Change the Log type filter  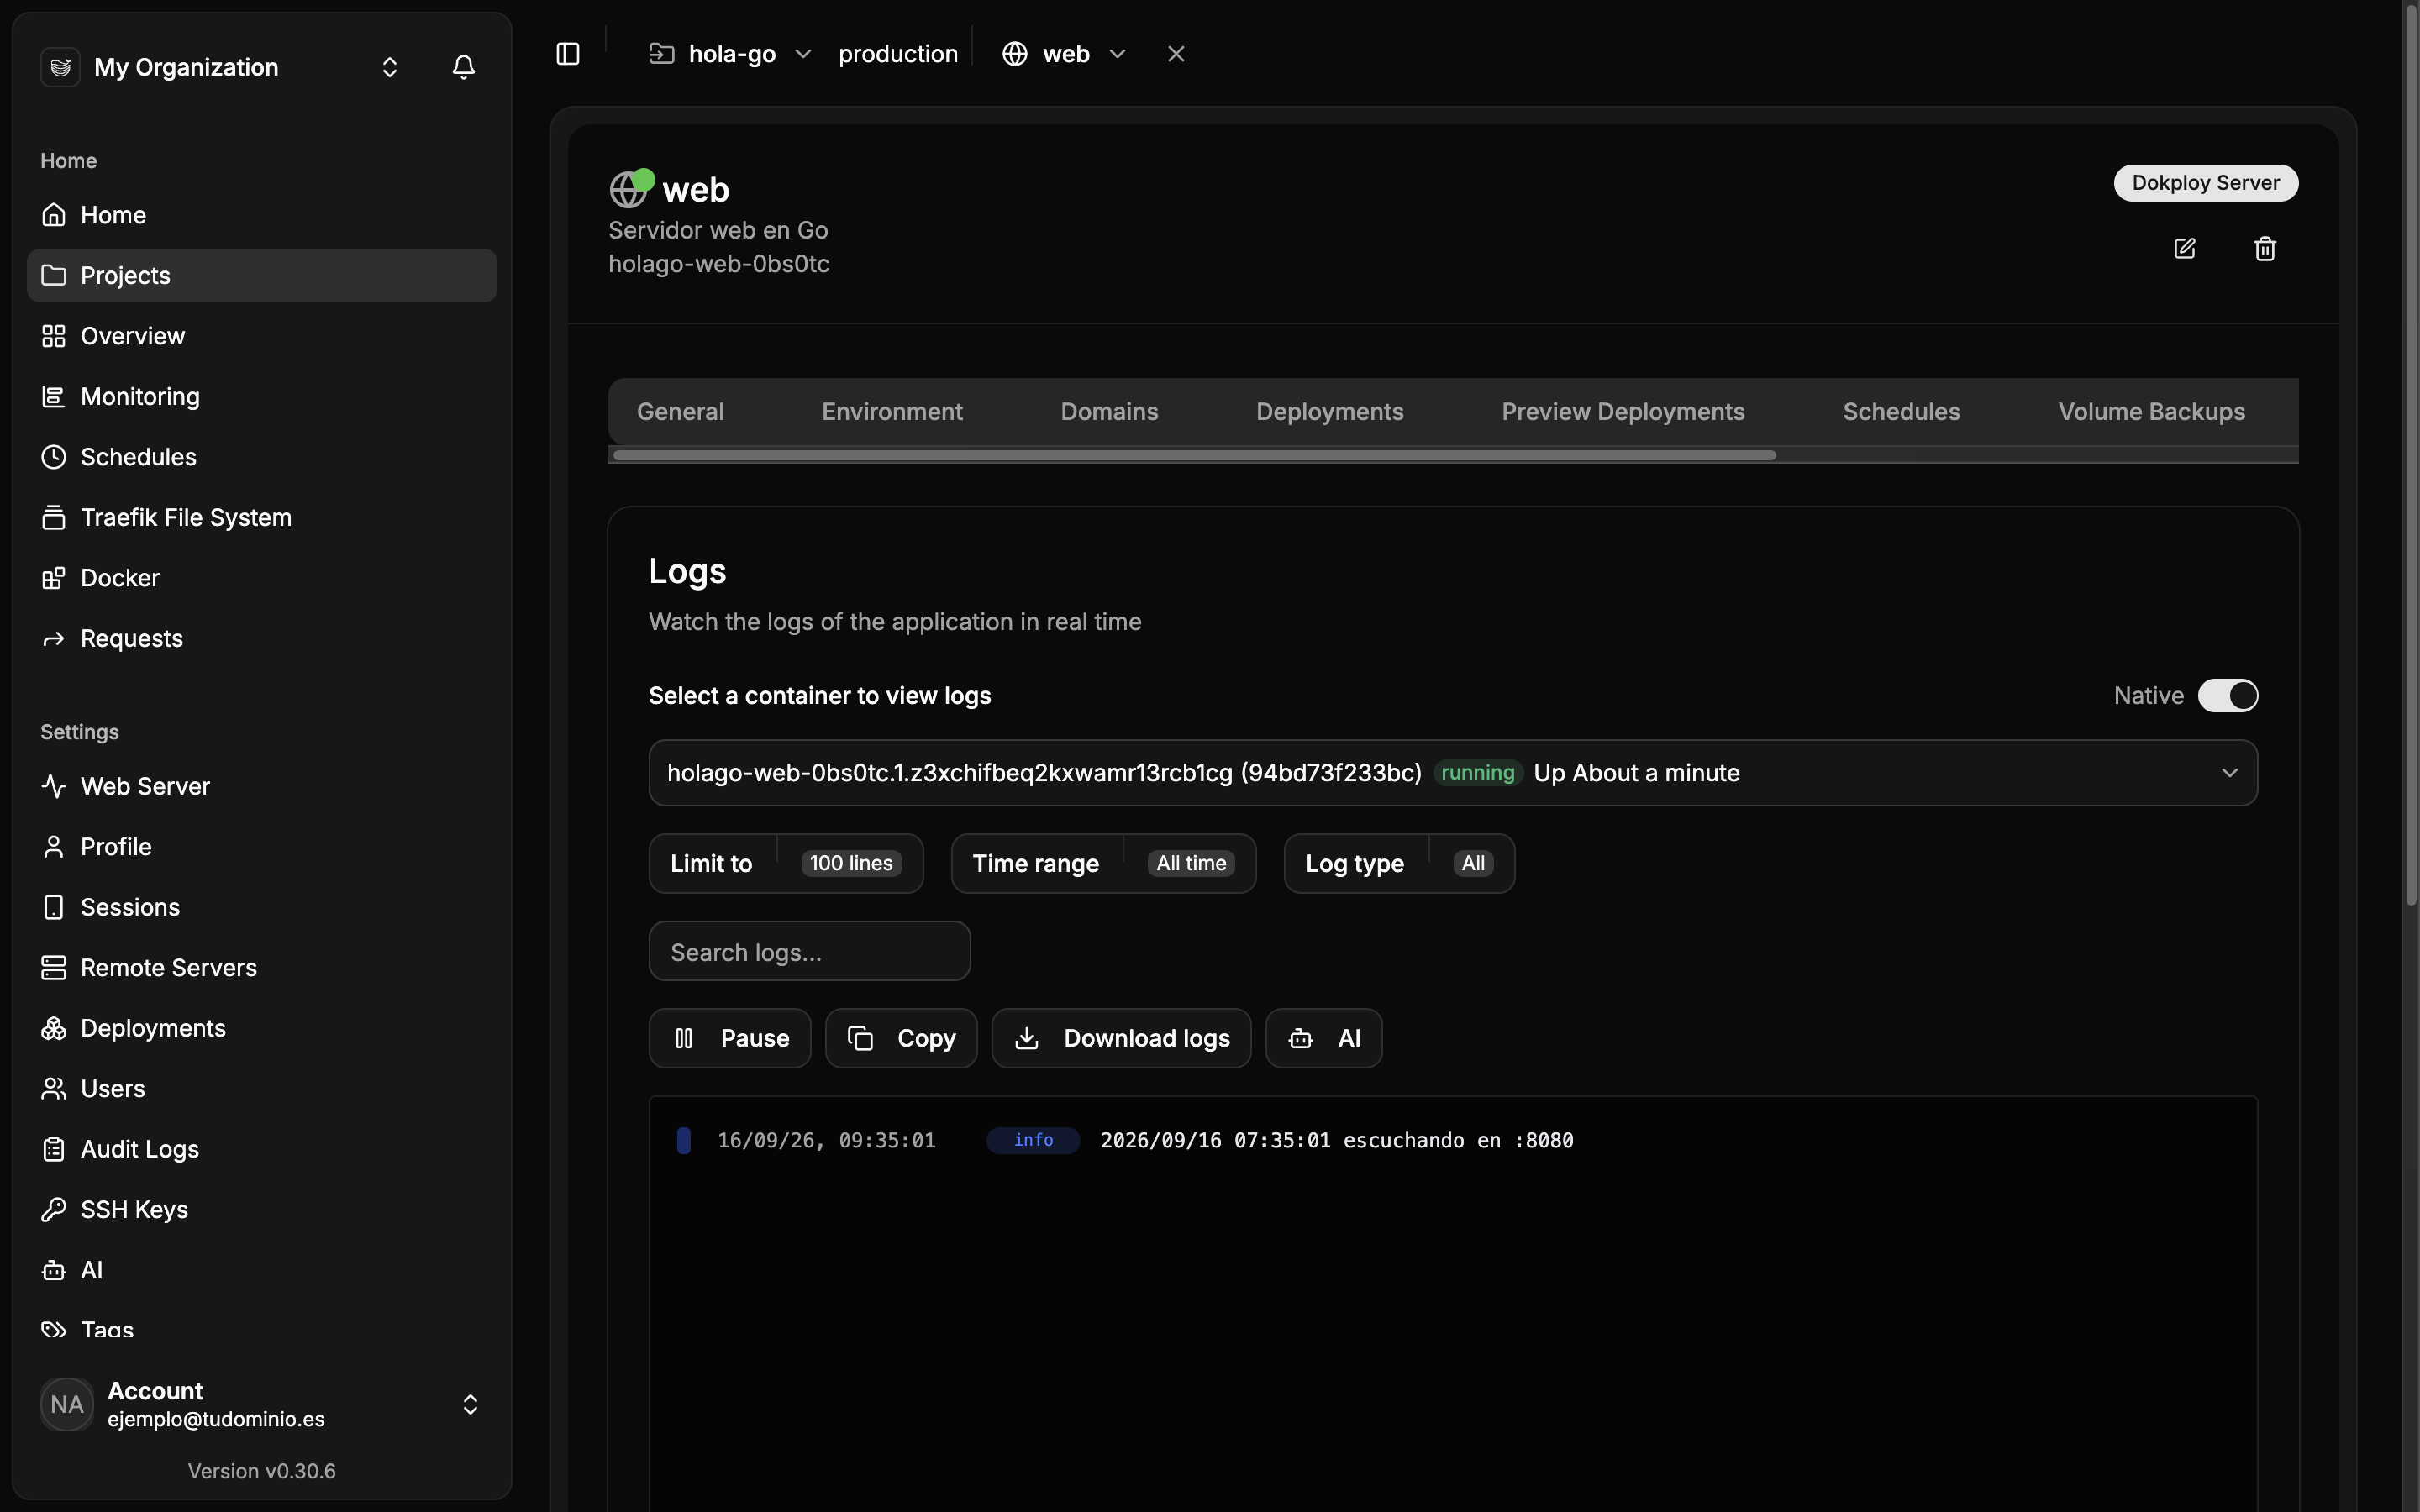click(x=1399, y=863)
